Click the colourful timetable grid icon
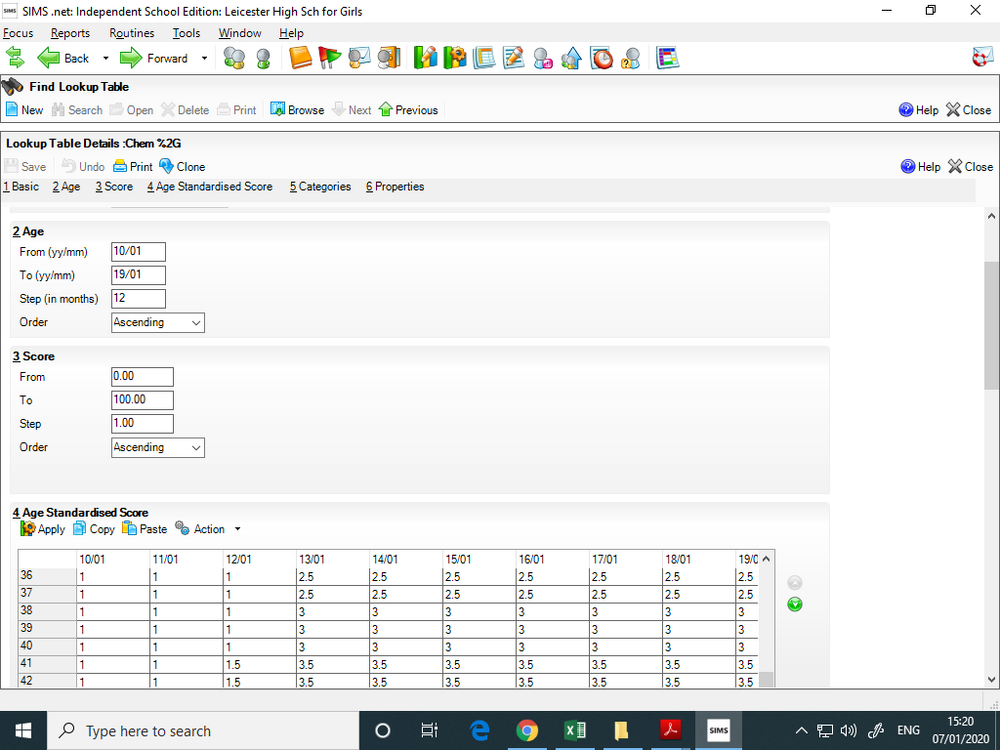Image resolution: width=1000 pixels, height=750 pixels. pyautogui.click(x=668, y=58)
